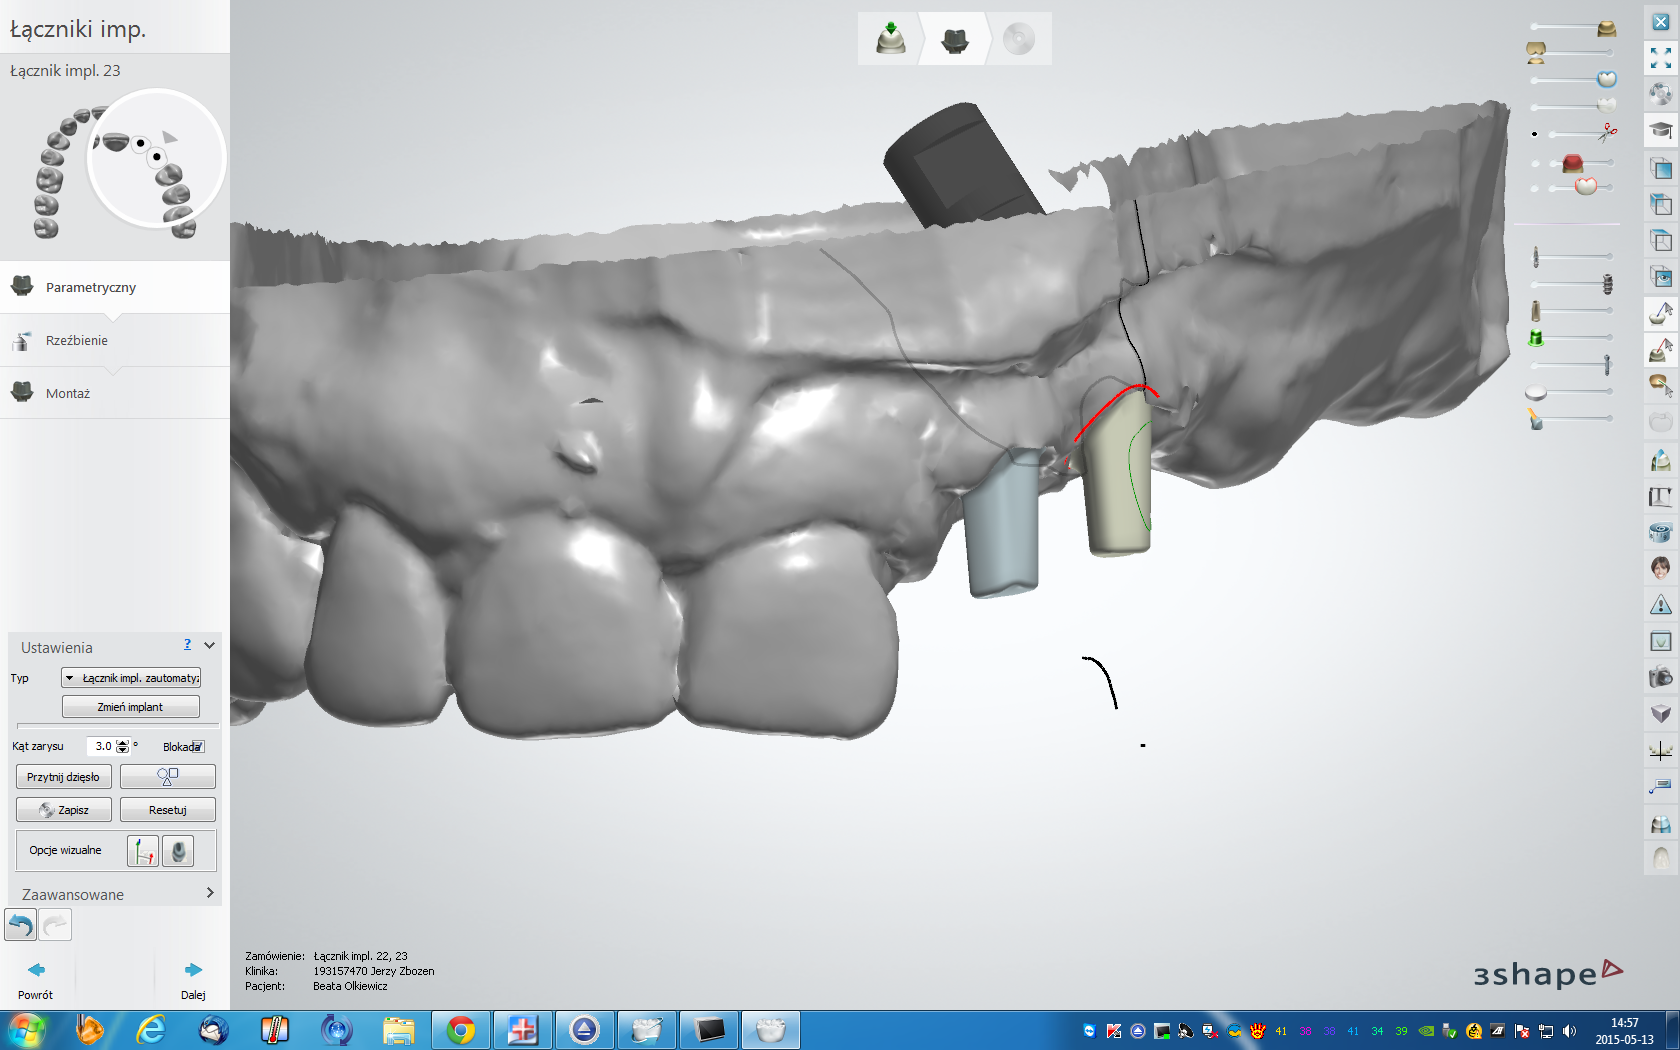Collapse the Ustawienia panel chevron
This screenshot has height=1050, width=1680.
pos(209,646)
